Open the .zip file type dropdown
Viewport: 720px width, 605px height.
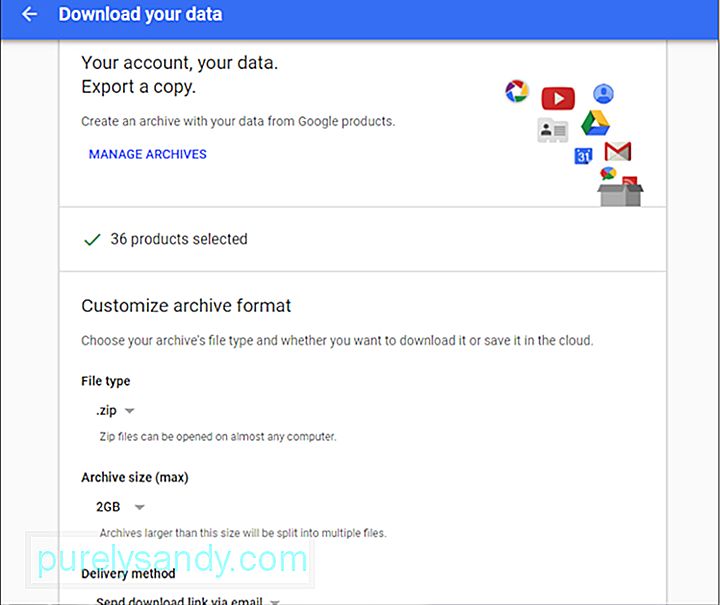coord(115,410)
